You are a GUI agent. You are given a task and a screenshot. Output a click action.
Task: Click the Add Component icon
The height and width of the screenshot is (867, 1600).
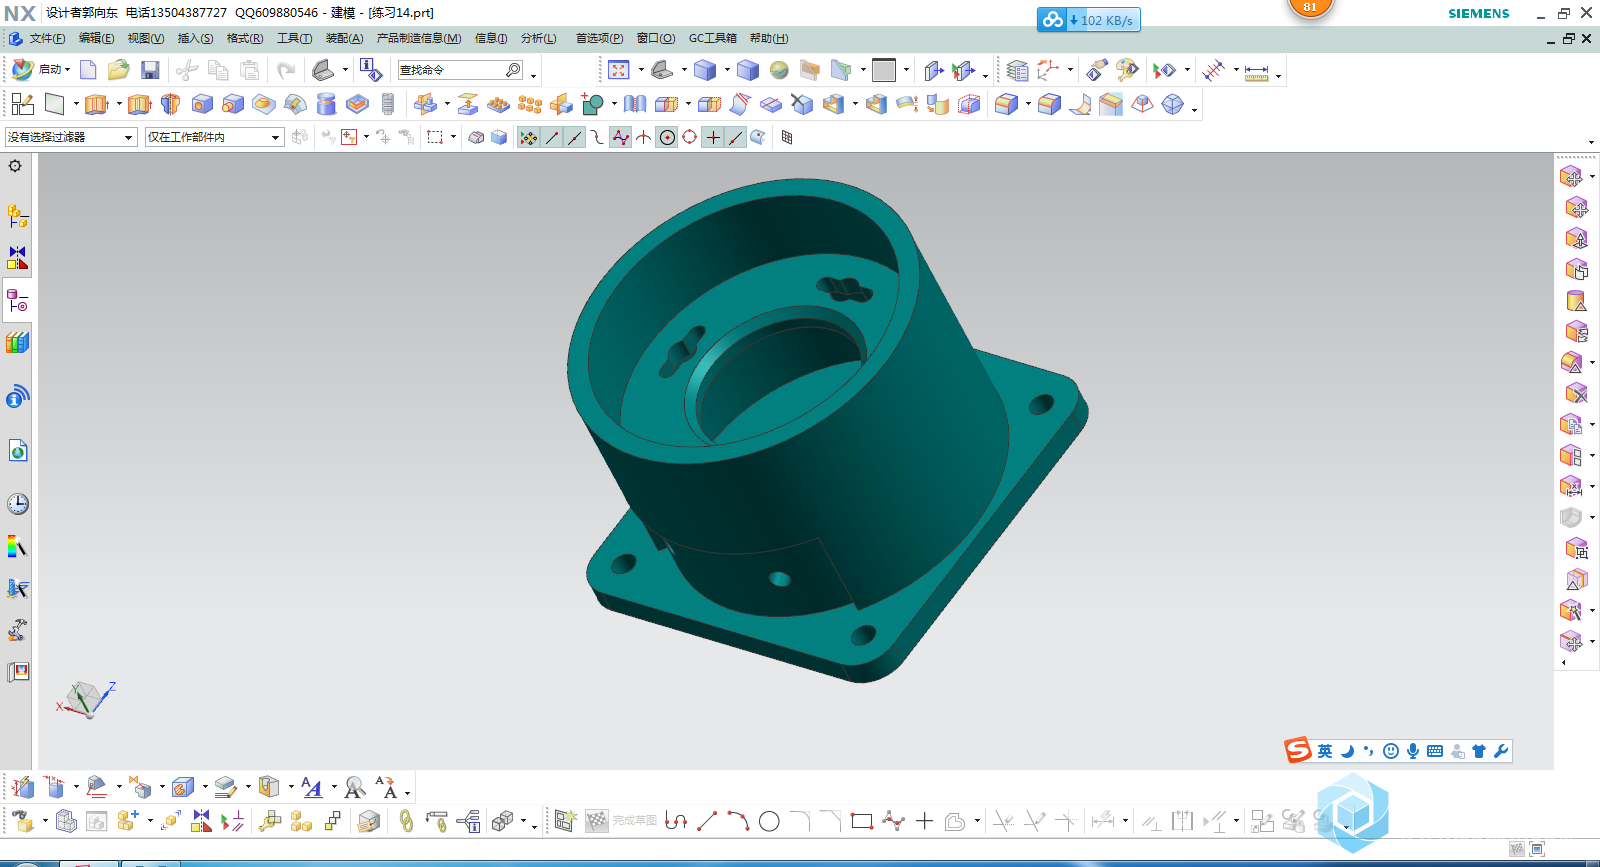click(127, 821)
